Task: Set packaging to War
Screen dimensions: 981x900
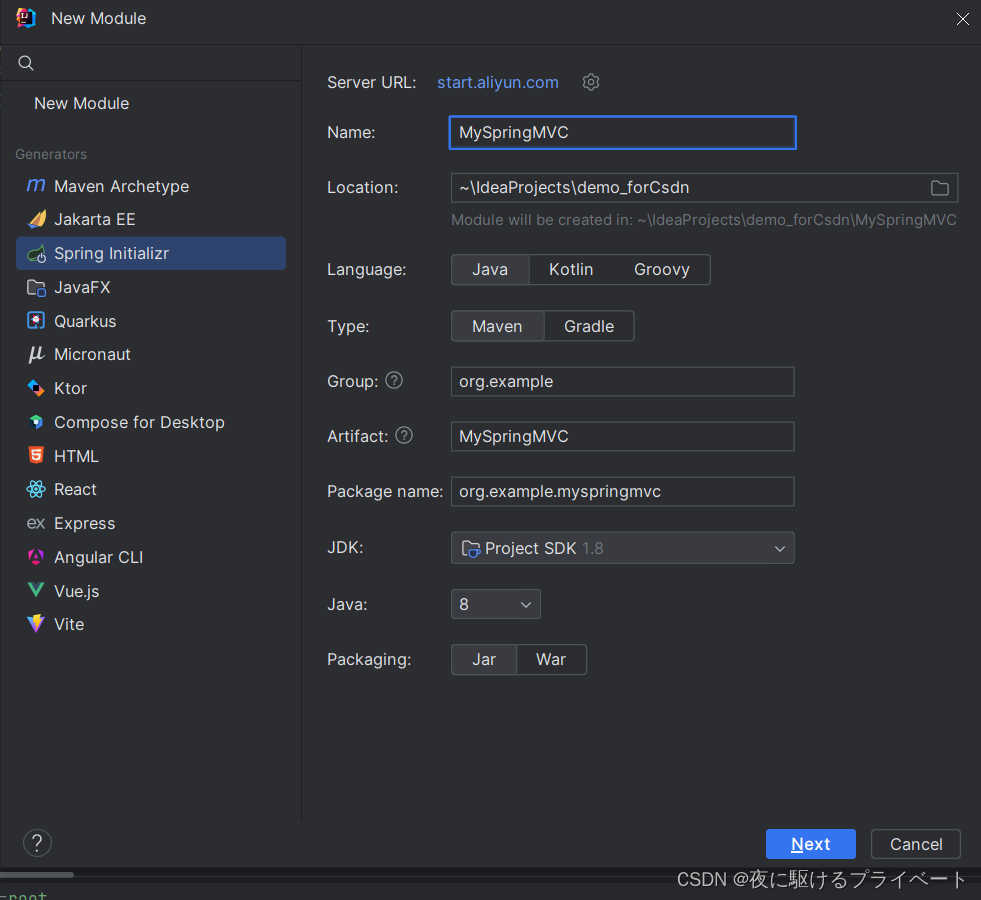Action: 551,660
